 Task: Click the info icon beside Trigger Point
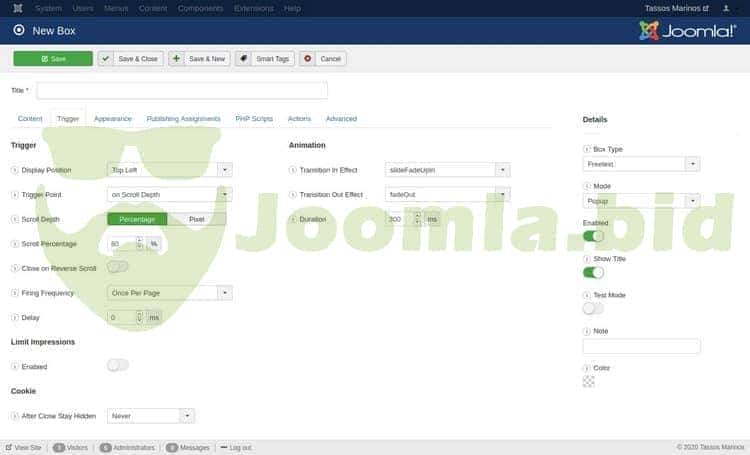click(15, 194)
